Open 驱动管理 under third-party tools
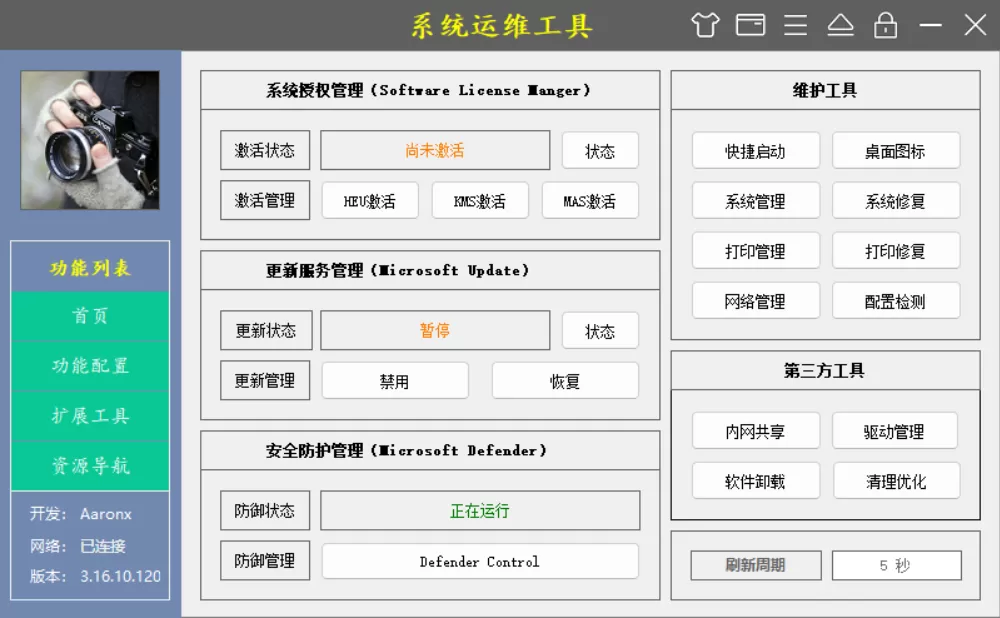The width and height of the screenshot is (1000, 618). (x=896, y=431)
